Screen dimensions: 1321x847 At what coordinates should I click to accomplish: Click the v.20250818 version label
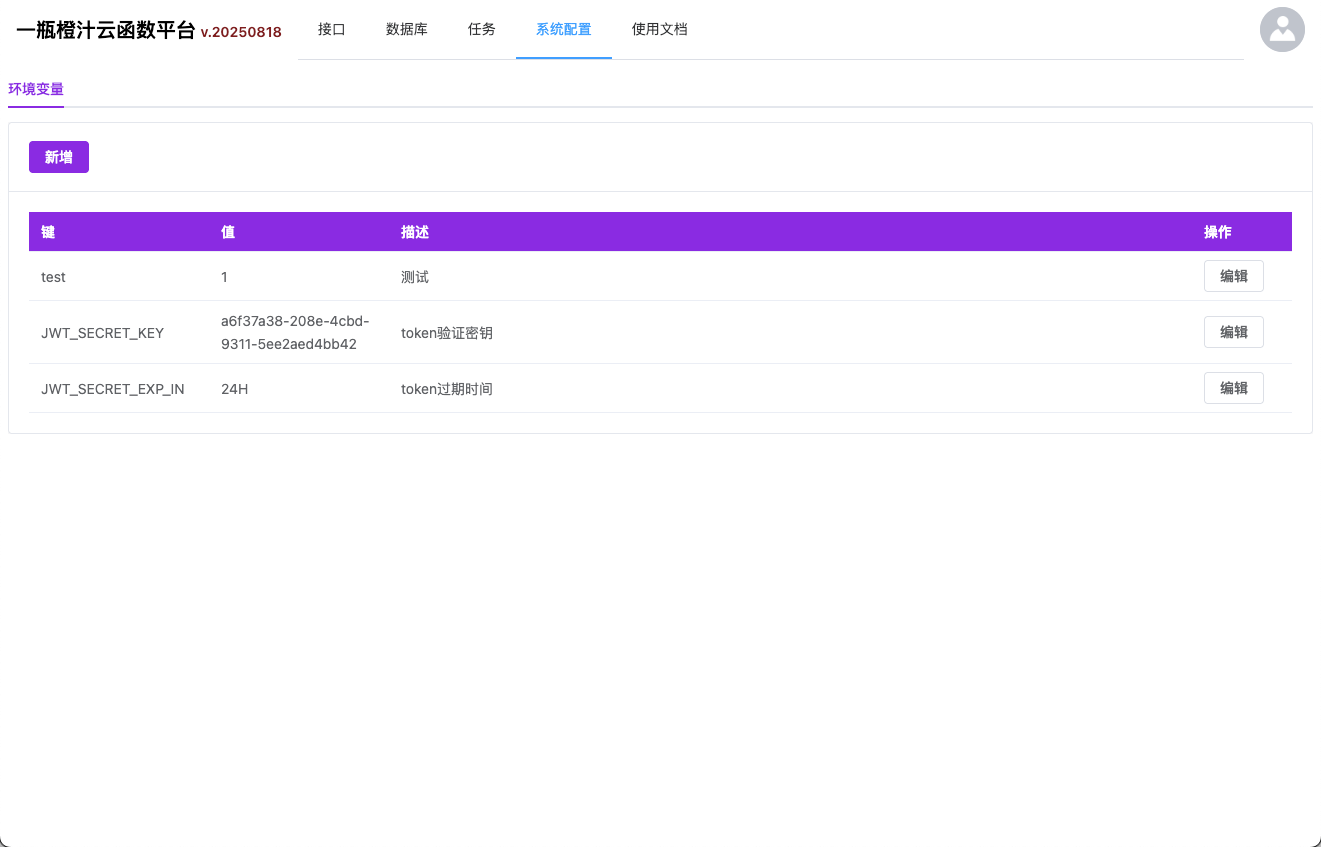tap(241, 32)
